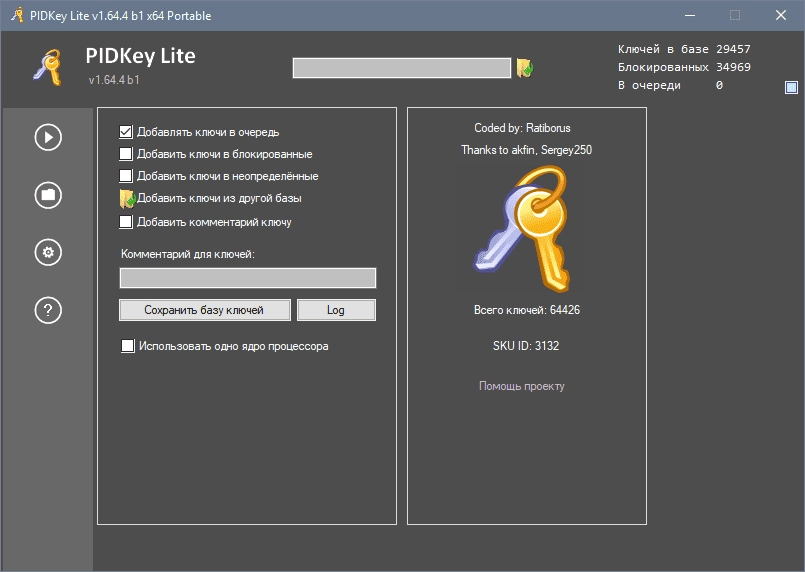This screenshot has width=805, height=572.
Task: Click 'В очереди 0' counter text
Action: (670, 85)
